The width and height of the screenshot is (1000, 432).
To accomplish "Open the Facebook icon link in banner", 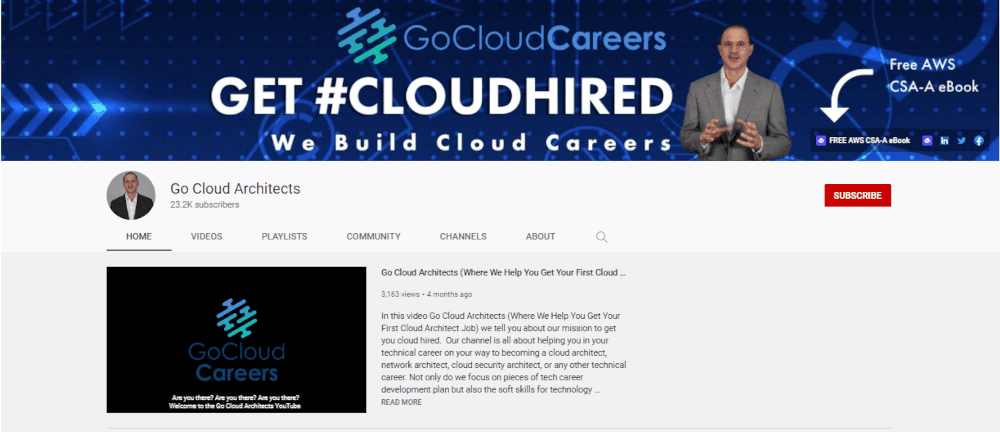I will click(x=978, y=140).
